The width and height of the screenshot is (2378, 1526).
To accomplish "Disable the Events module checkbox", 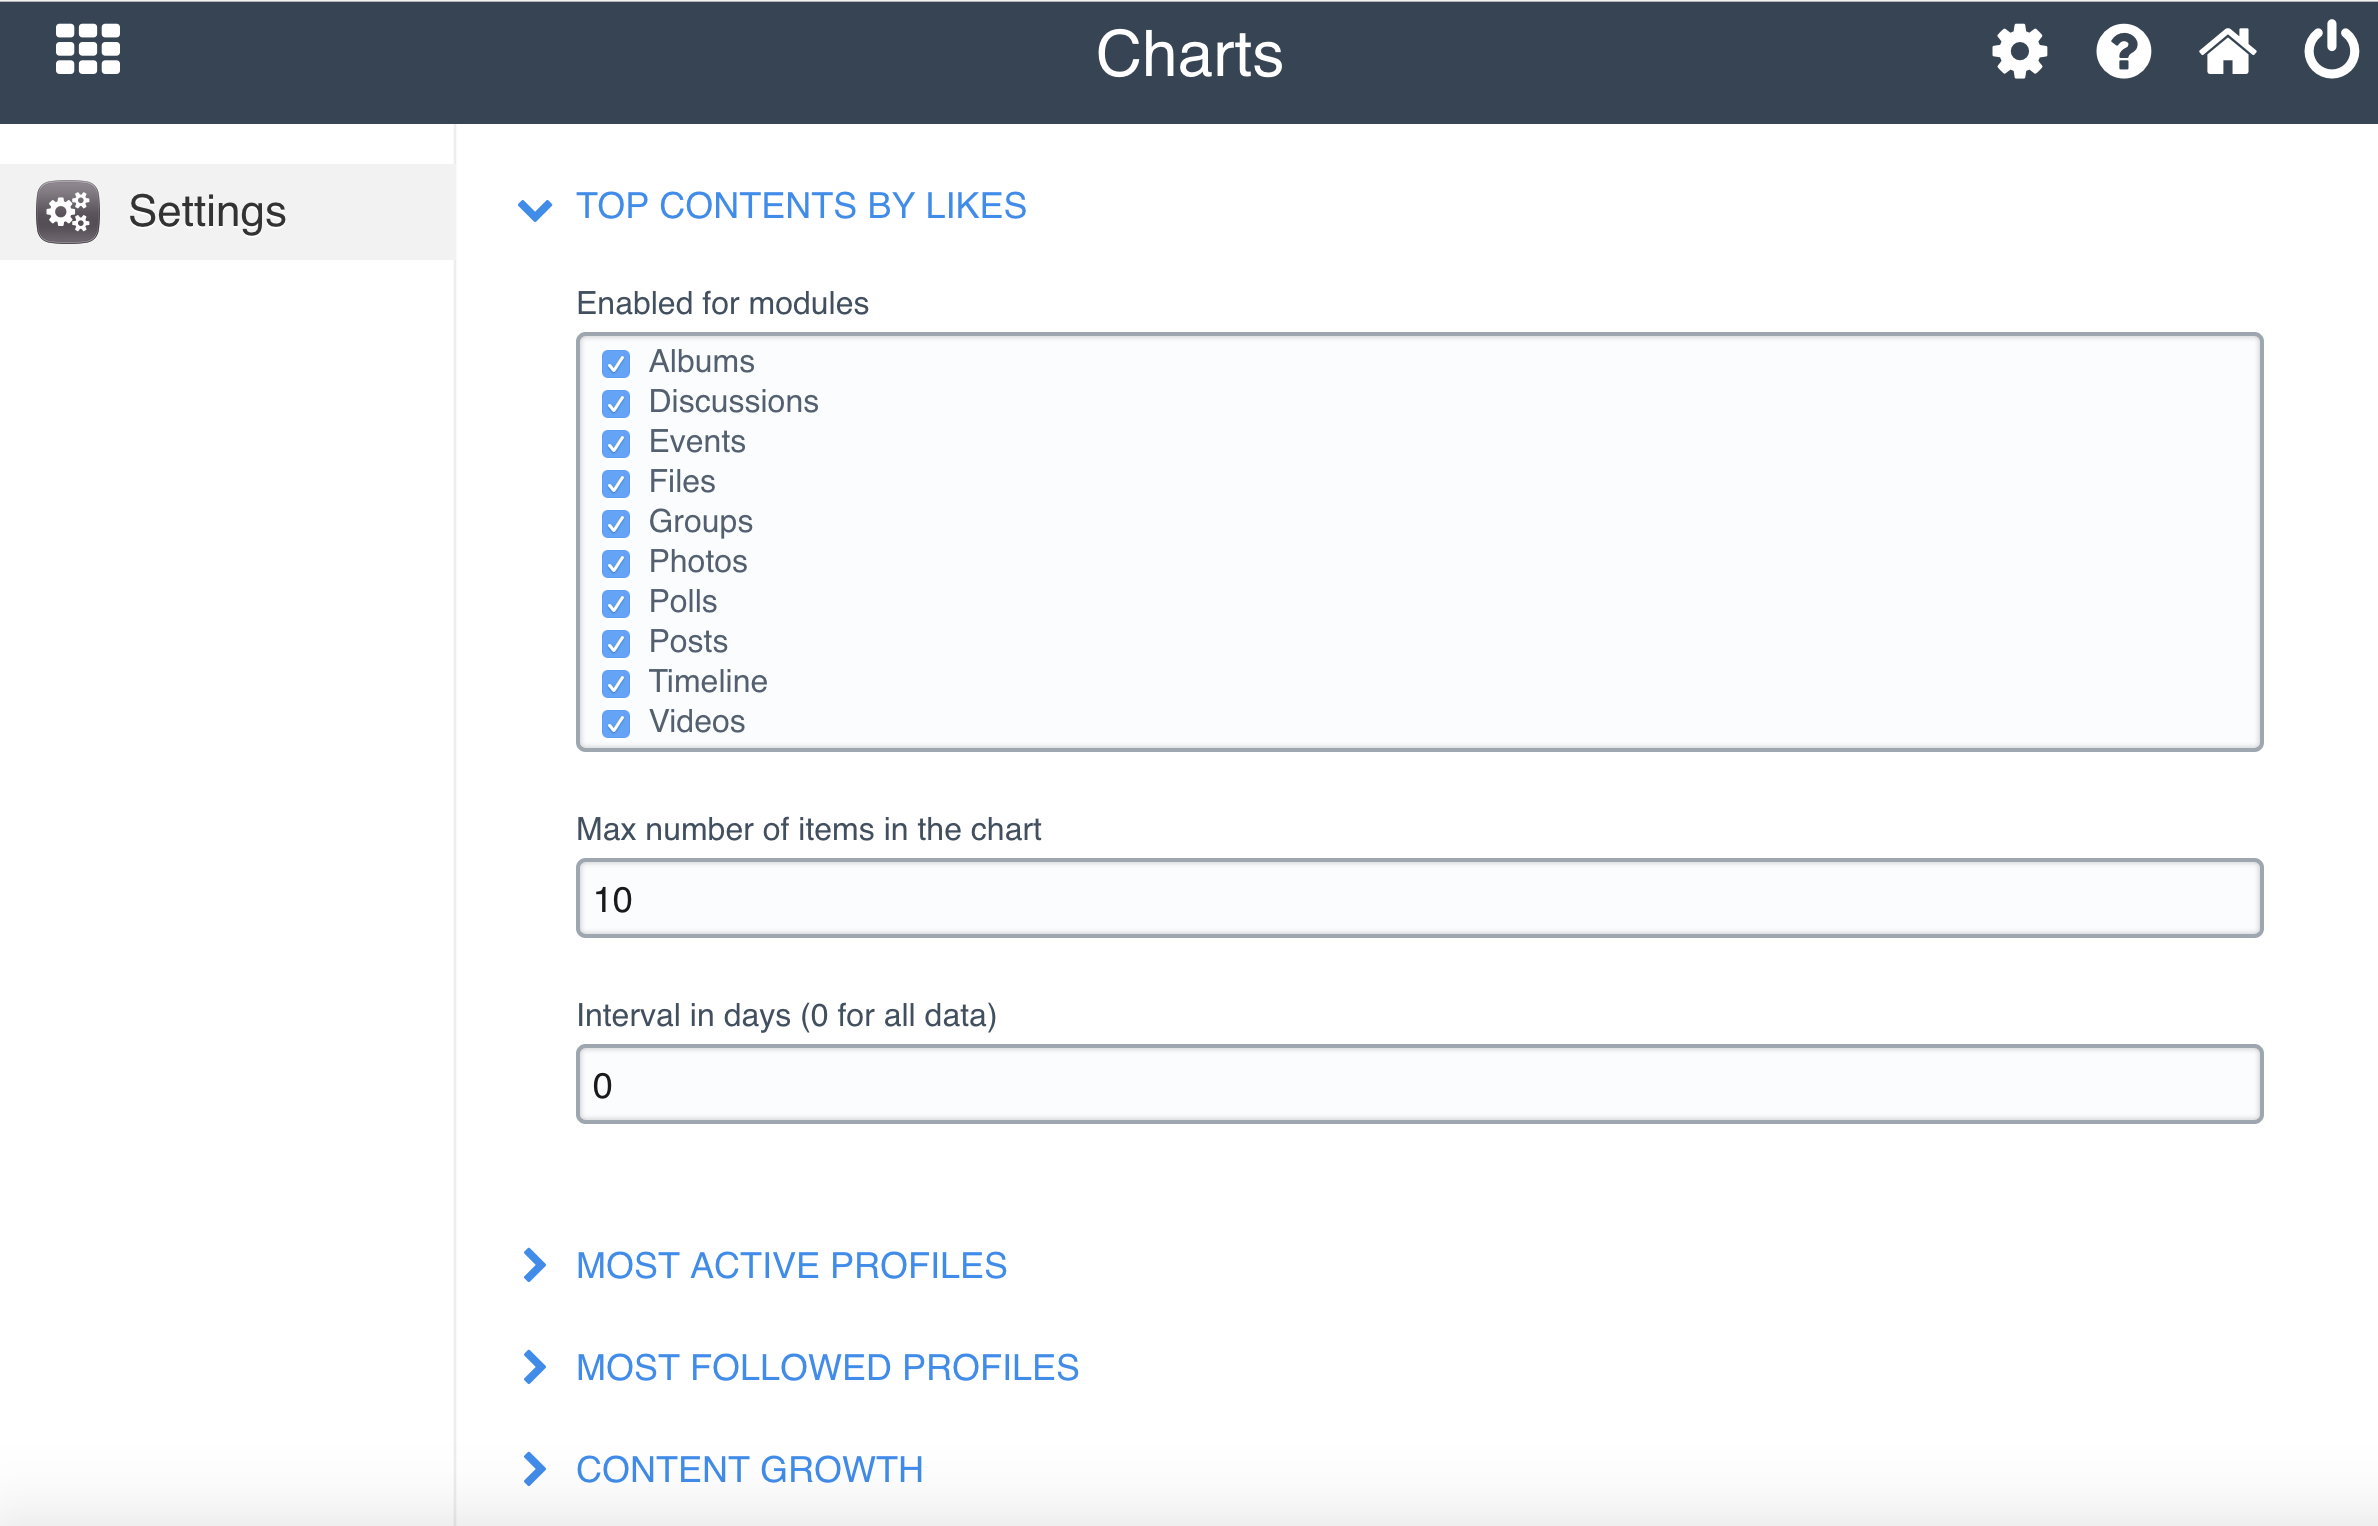I will pyautogui.click(x=616, y=443).
